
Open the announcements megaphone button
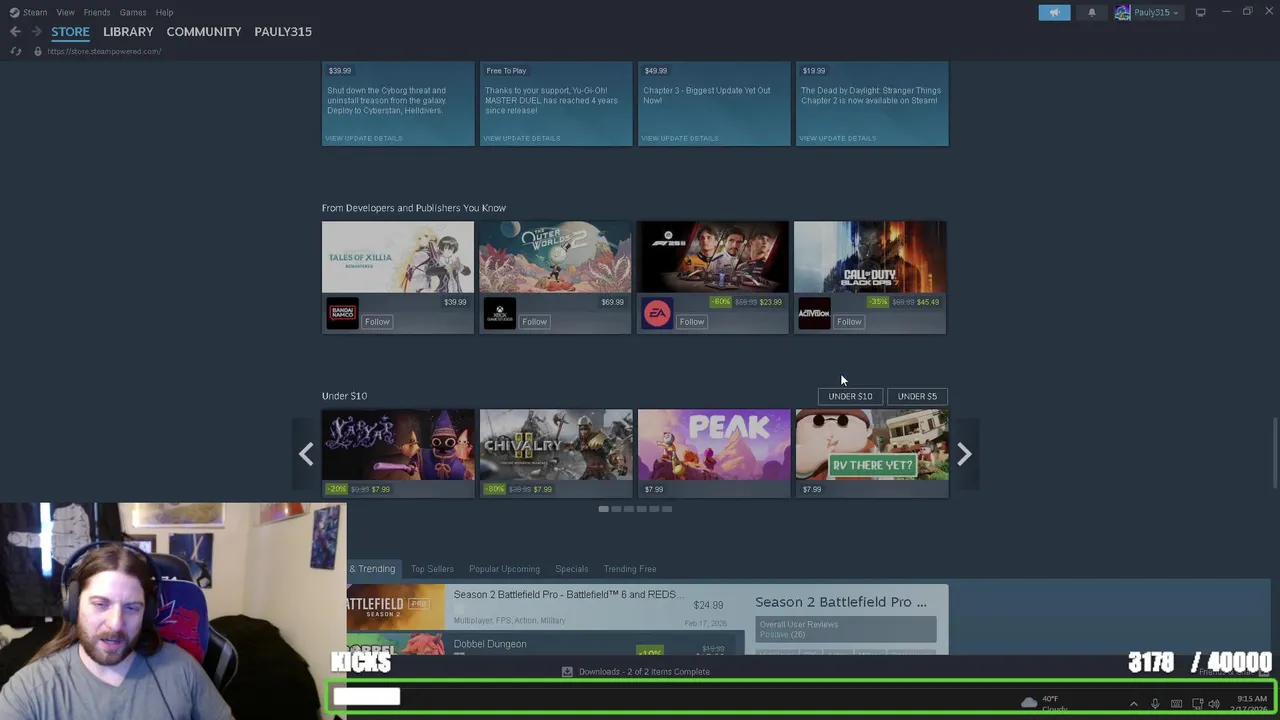coord(1054,12)
